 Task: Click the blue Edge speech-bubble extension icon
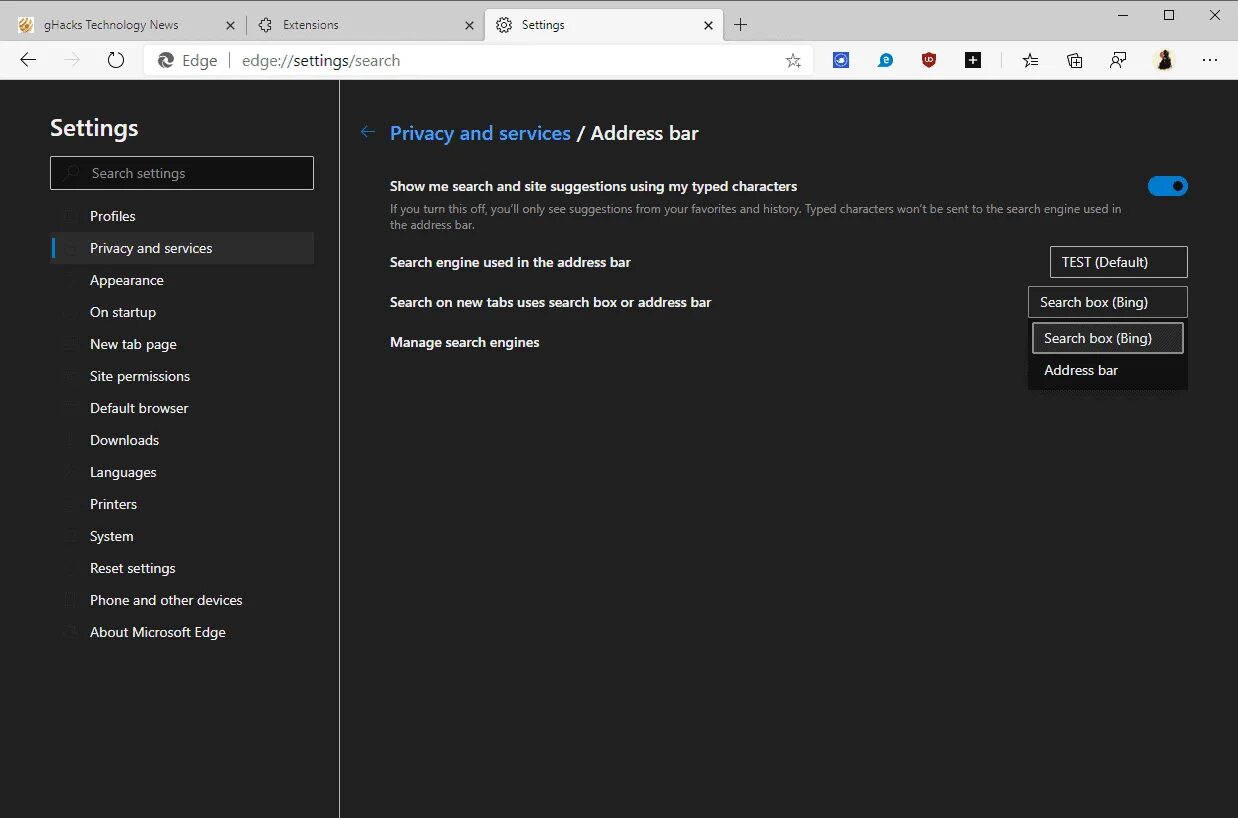click(885, 60)
